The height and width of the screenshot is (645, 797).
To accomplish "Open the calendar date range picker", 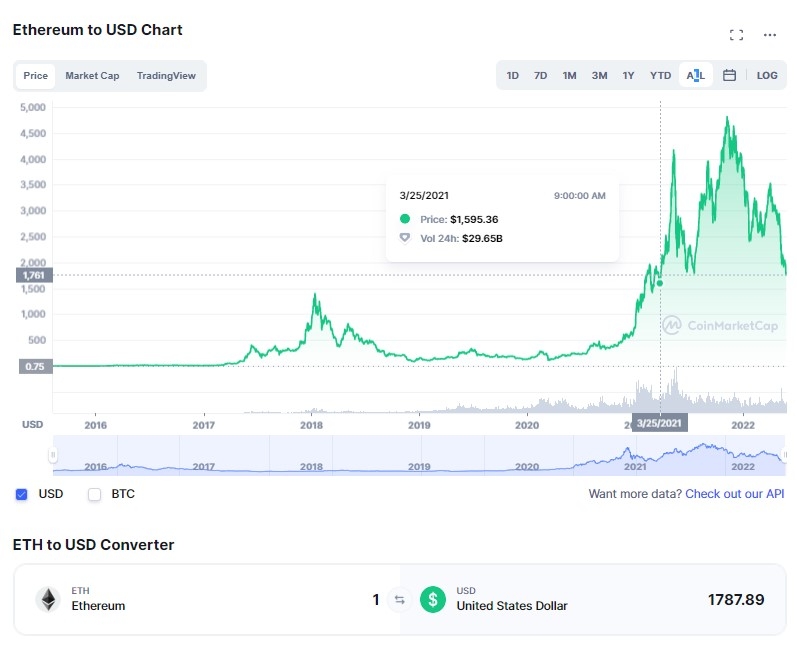I will click(x=729, y=75).
